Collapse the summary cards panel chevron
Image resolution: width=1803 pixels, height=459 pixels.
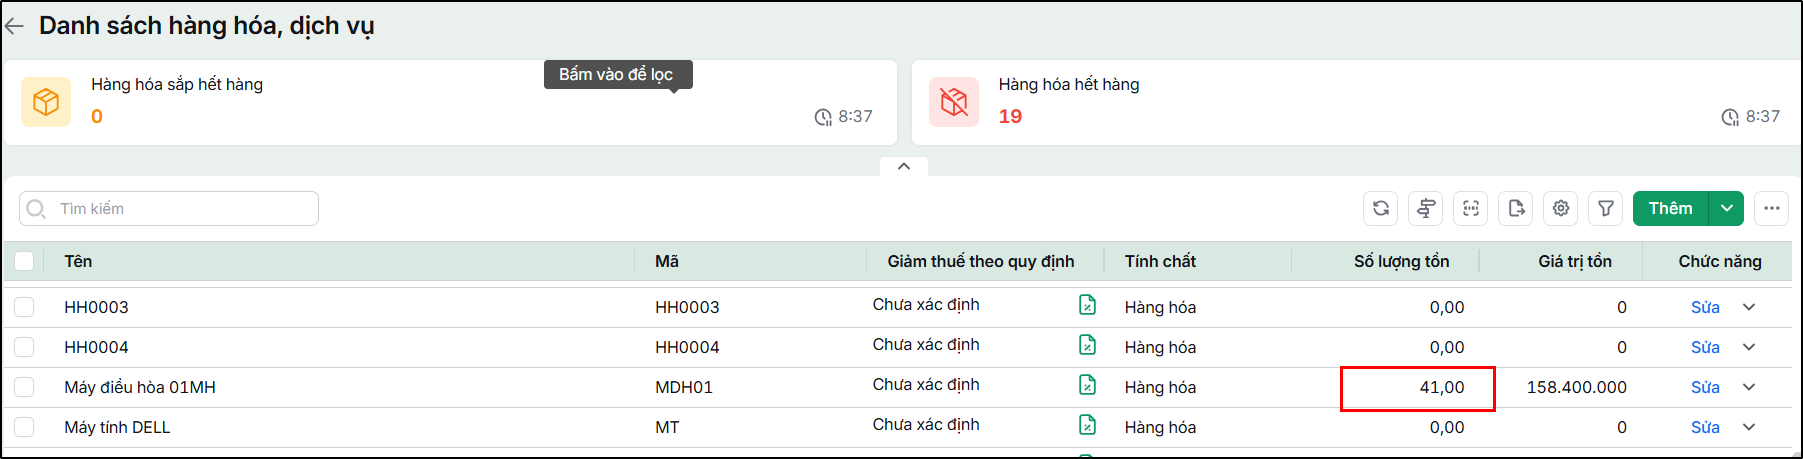(x=904, y=166)
